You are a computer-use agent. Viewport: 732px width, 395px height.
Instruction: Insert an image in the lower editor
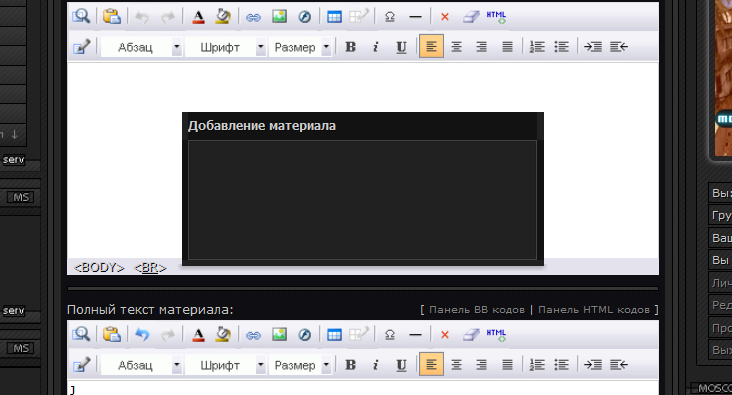pyautogui.click(x=279, y=335)
